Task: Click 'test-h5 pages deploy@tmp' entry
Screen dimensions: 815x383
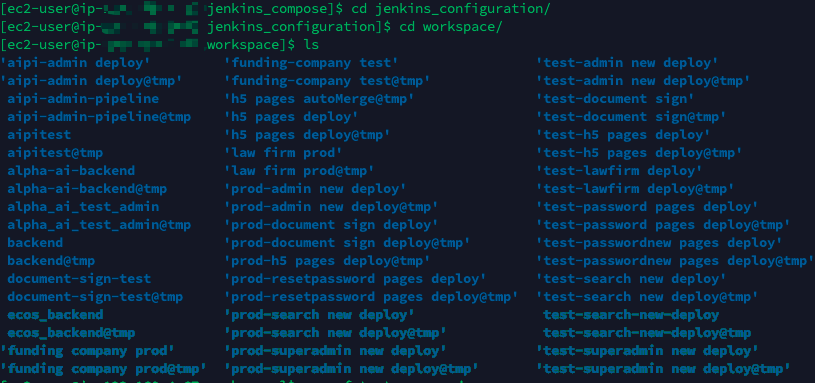Action: tap(639, 153)
